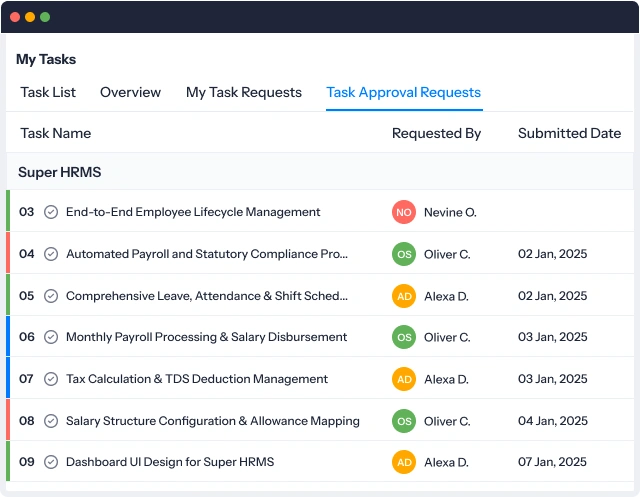Screen dimensions: 640x497
Task: Click name Oliver C. in task 06 row
Action: [447, 338]
